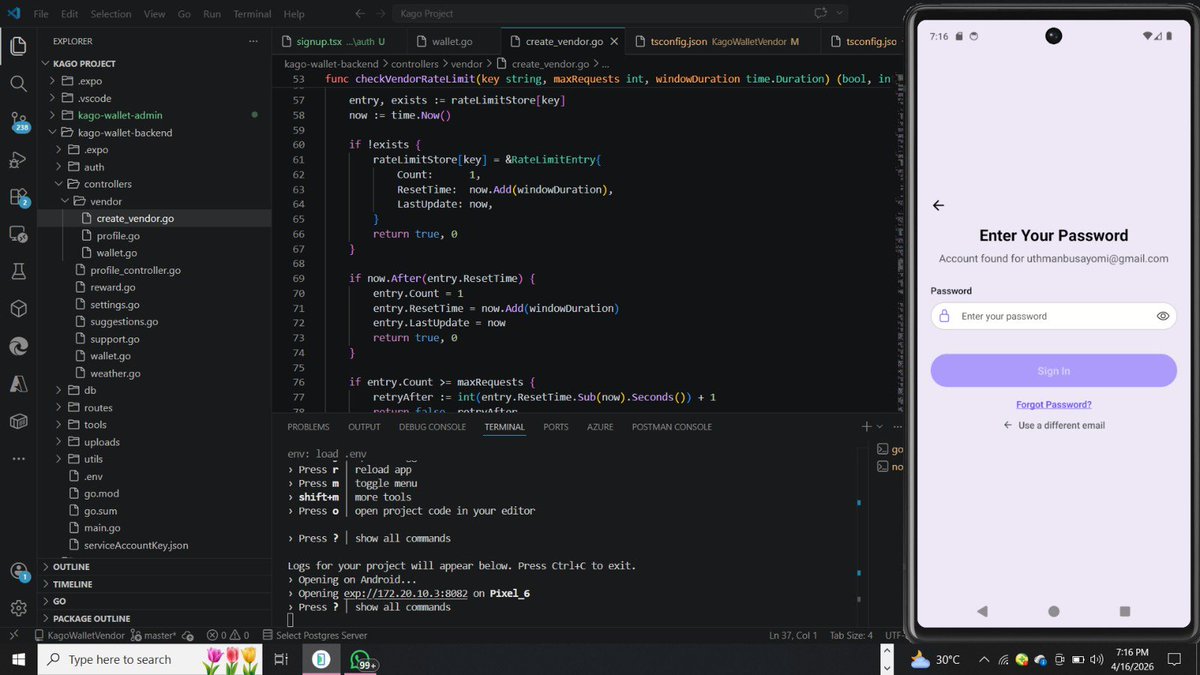The height and width of the screenshot is (675, 1200).
Task: Tap the emulator Recents square button
Action: click(x=1124, y=610)
